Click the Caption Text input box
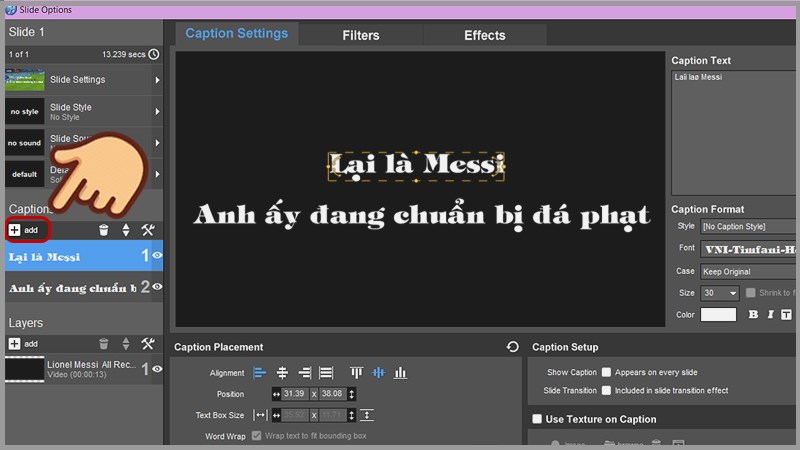The height and width of the screenshot is (450, 800). point(735,133)
